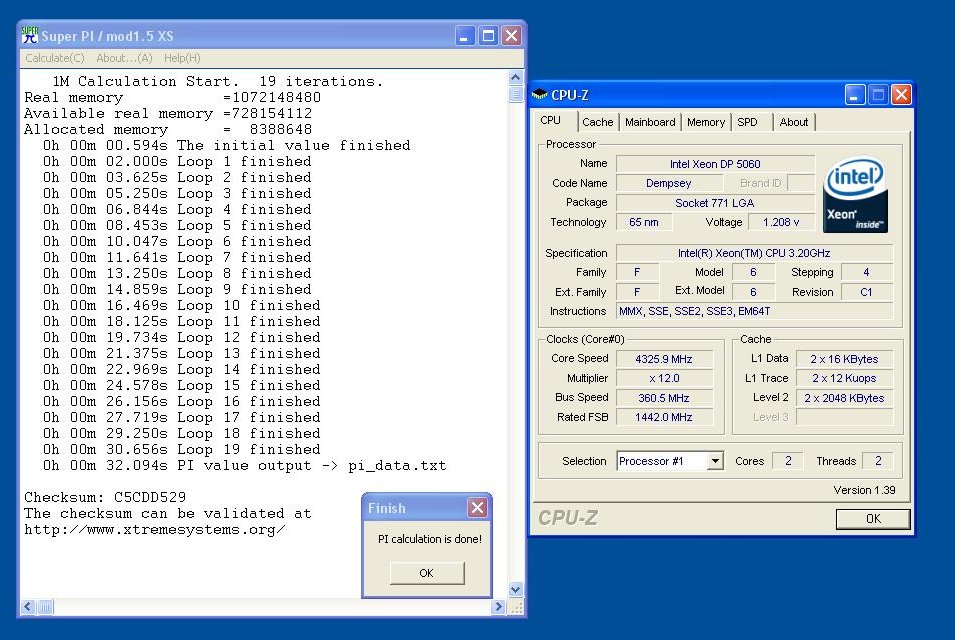
Task: Close the Super PI window
Action: click(x=512, y=36)
